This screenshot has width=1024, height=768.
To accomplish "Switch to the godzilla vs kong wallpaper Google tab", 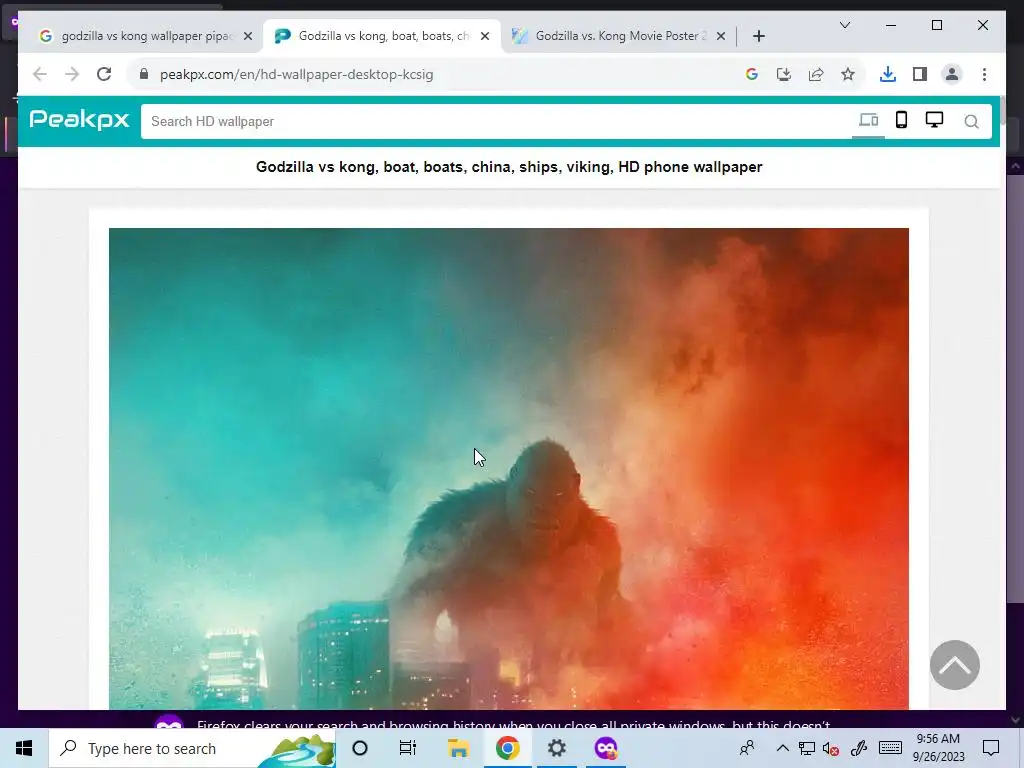I will [146, 36].
